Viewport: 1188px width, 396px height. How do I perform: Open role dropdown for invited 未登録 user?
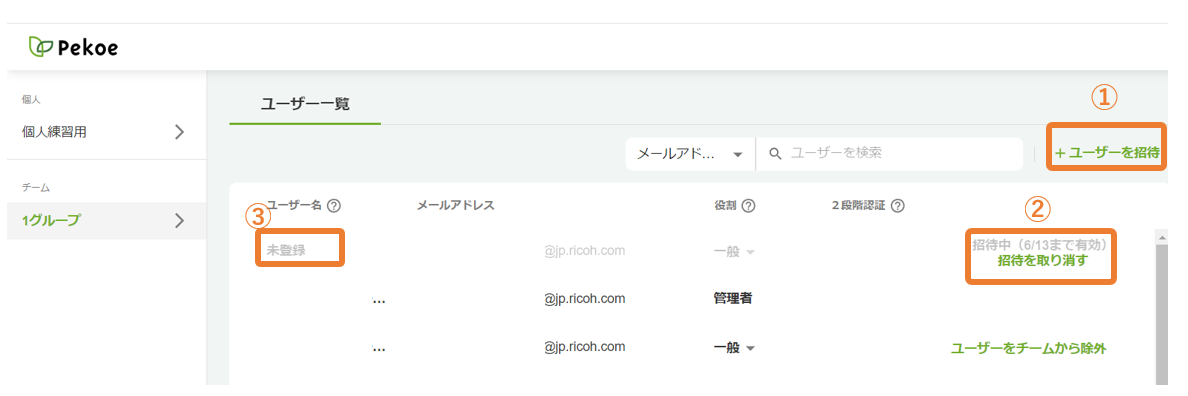734,251
